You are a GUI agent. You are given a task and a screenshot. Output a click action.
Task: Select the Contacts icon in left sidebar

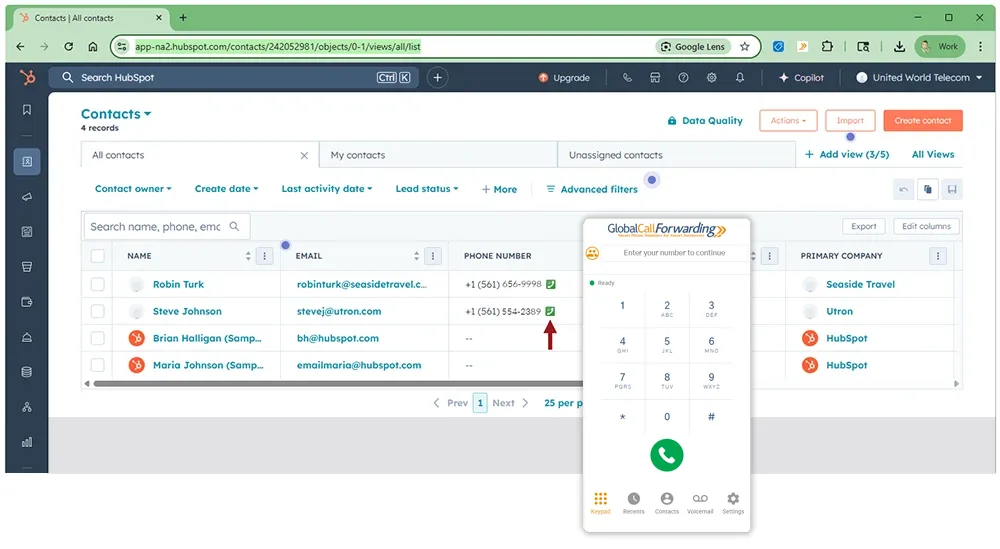click(27, 161)
